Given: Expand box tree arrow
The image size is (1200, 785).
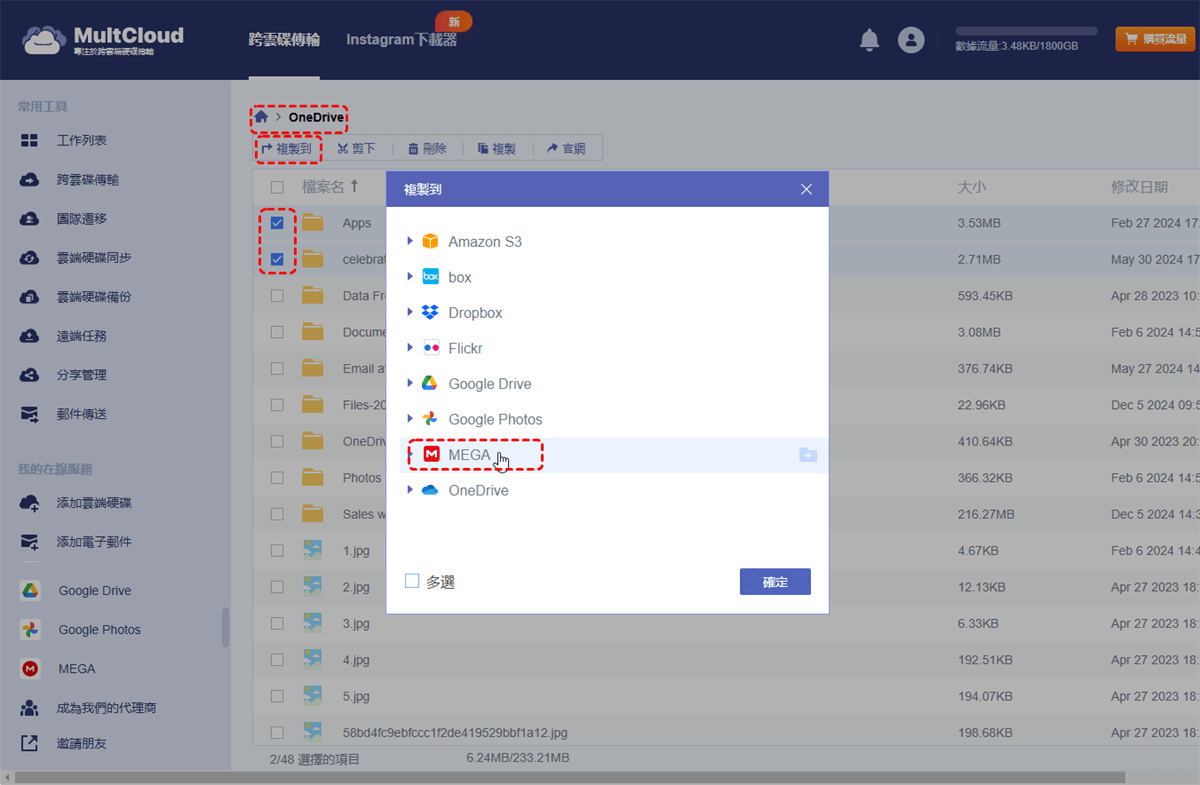Looking at the screenshot, I should click(x=410, y=277).
